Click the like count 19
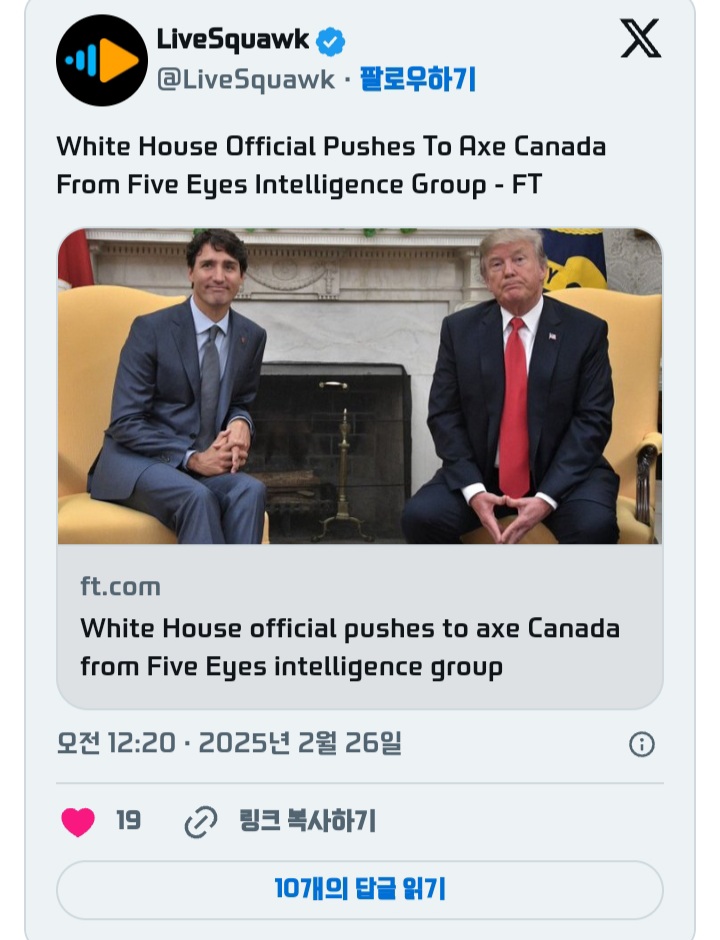This screenshot has height=940, width=720. (x=128, y=821)
